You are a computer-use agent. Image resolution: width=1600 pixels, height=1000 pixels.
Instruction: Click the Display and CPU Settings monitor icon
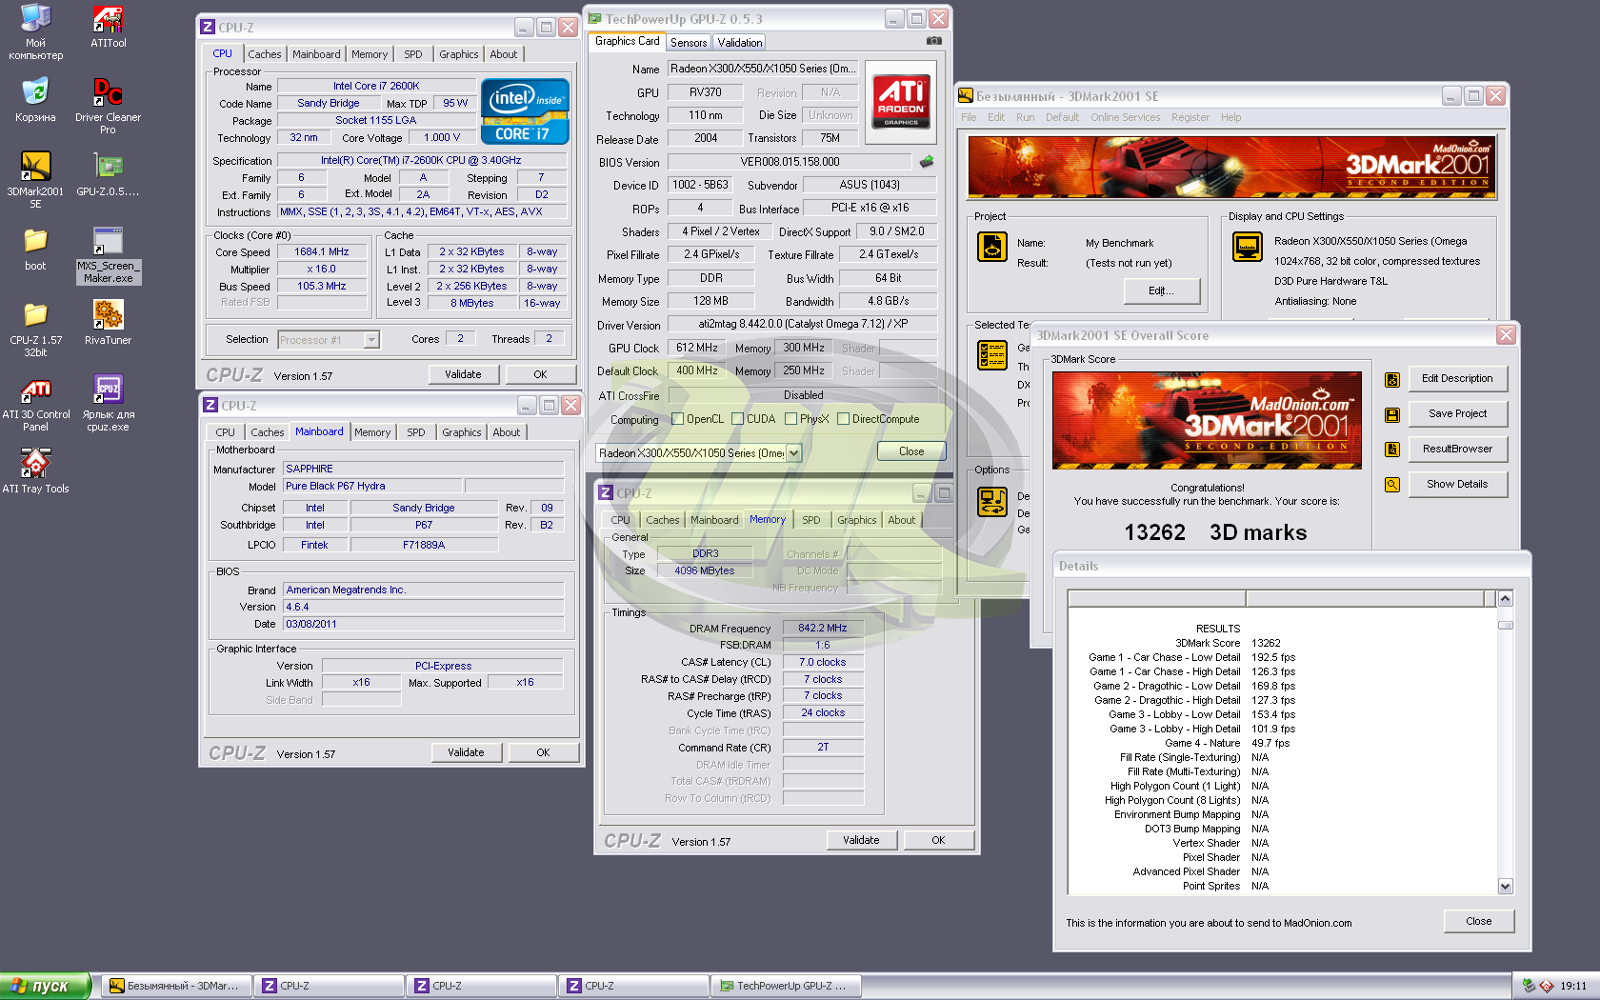1247,246
